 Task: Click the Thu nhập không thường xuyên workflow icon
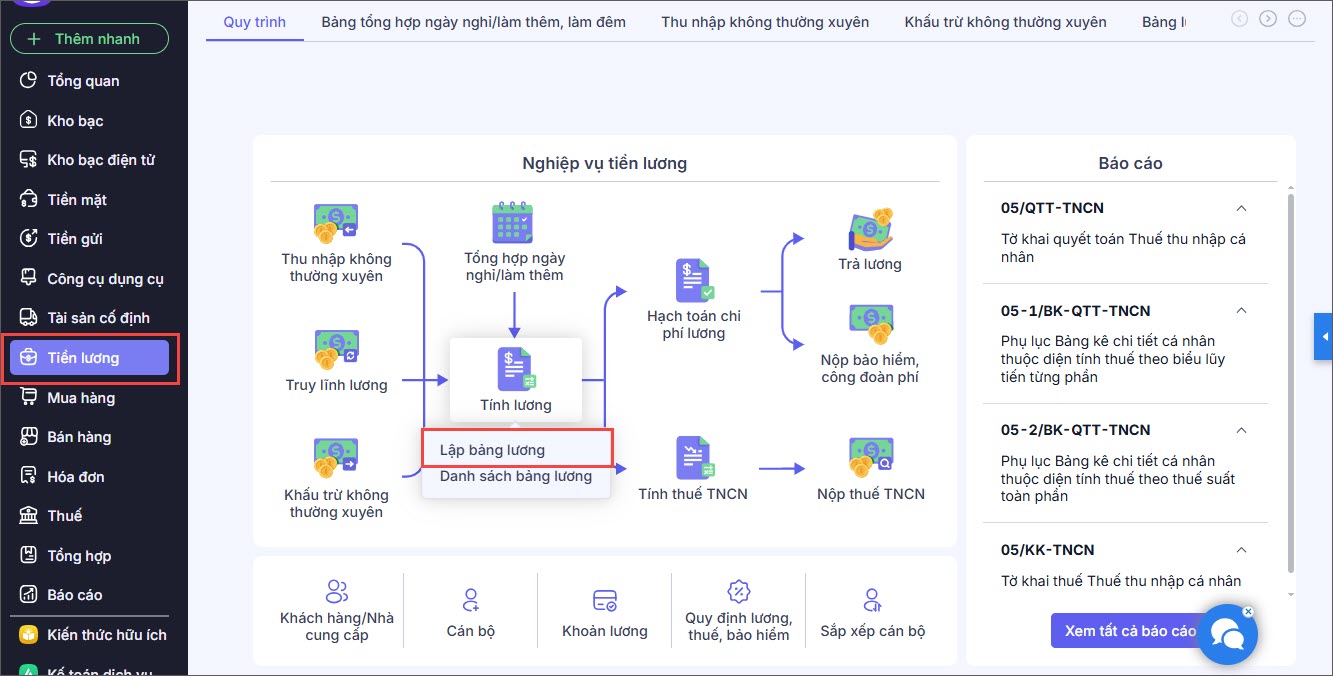[x=335, y=224]
